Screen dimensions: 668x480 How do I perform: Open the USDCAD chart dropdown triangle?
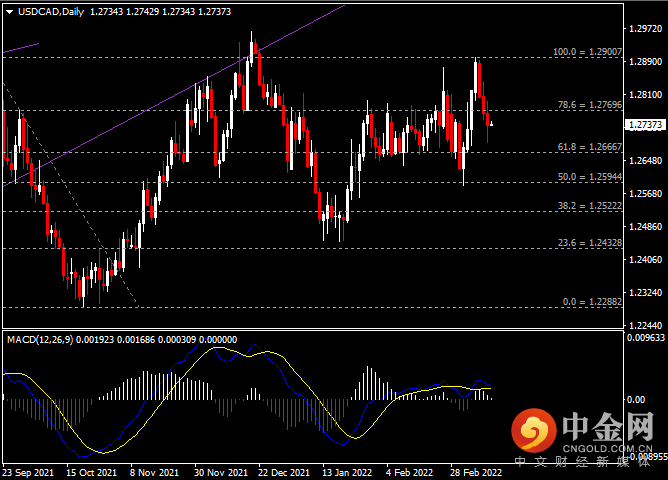pos(9,12)
